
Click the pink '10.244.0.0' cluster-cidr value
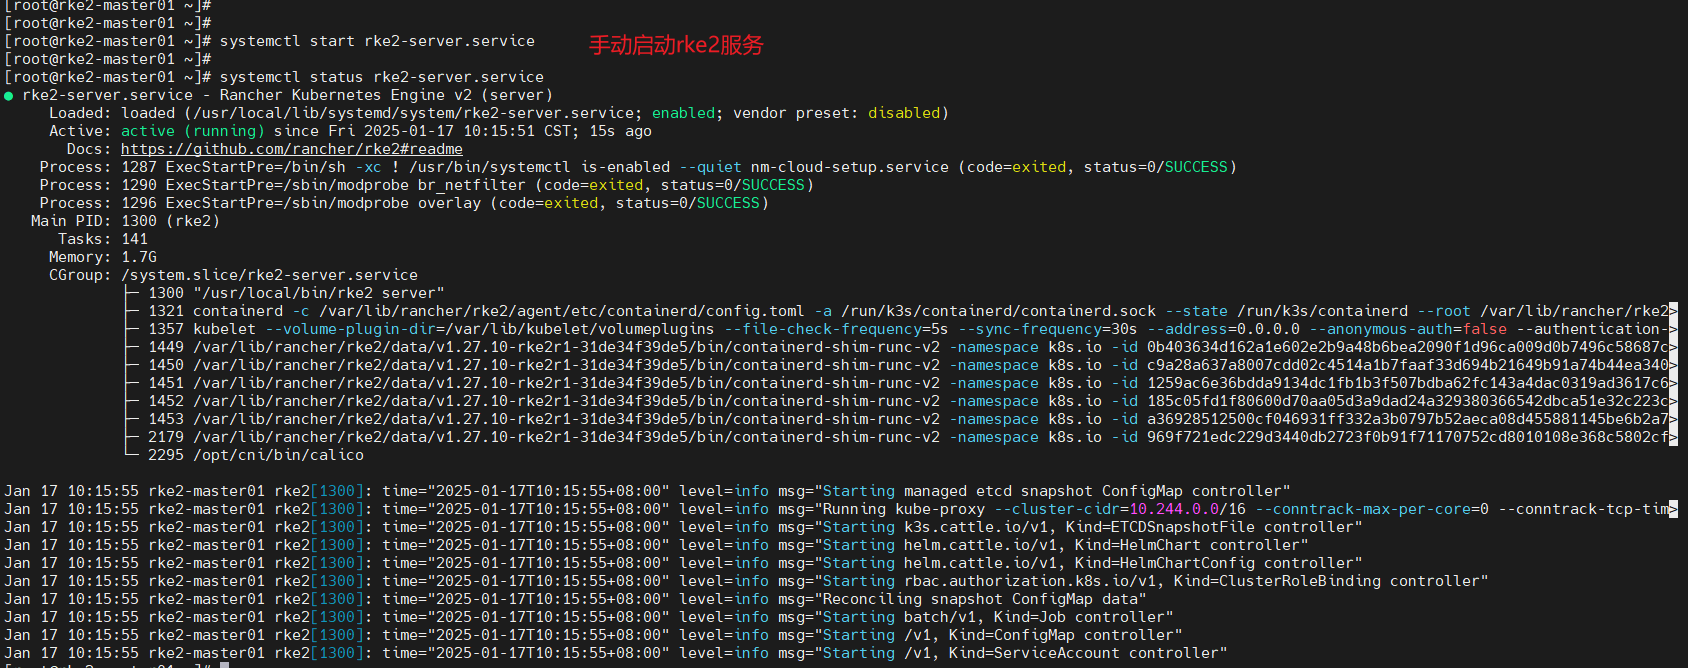(x=1174, y=509)
